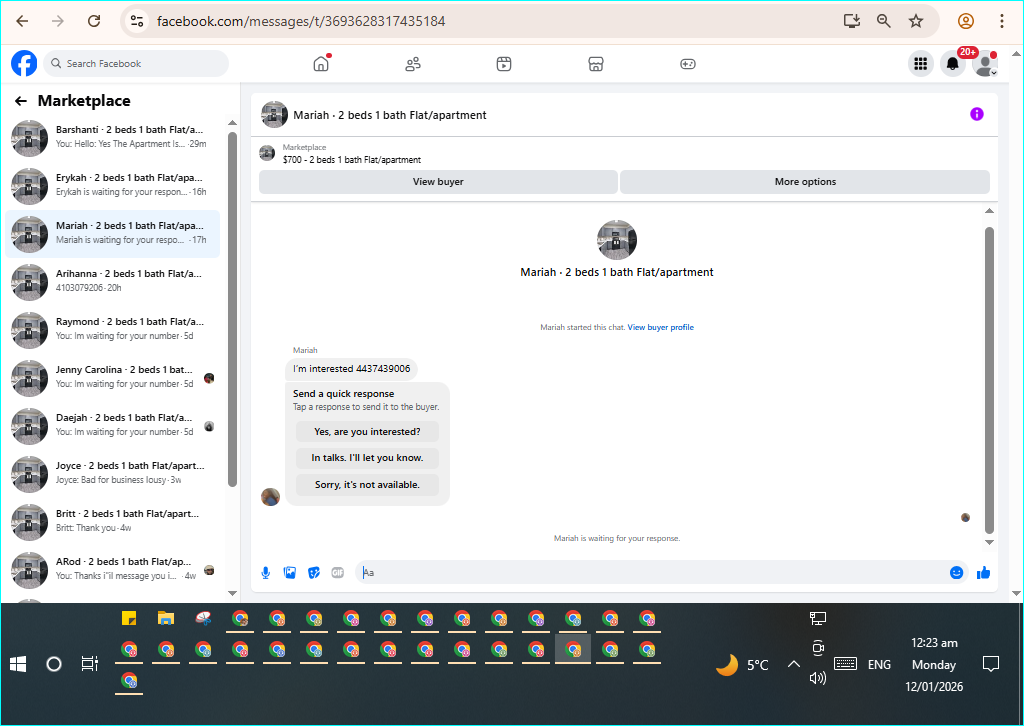The image size is (1024, 726).
Task: Click the ENG language indicator
Action: (879, 665)
